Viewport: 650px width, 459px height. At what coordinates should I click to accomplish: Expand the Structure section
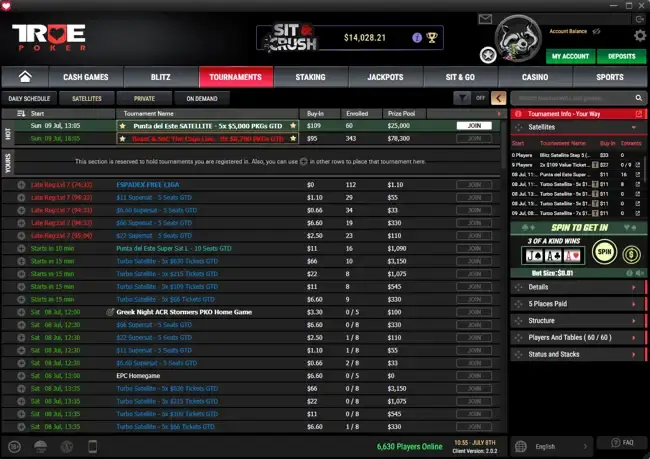(579, 321)
